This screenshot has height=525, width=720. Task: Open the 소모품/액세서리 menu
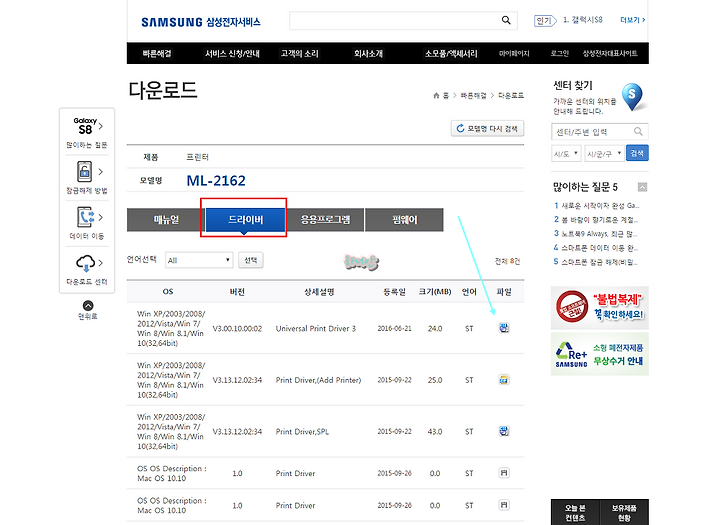coord(451,53)
